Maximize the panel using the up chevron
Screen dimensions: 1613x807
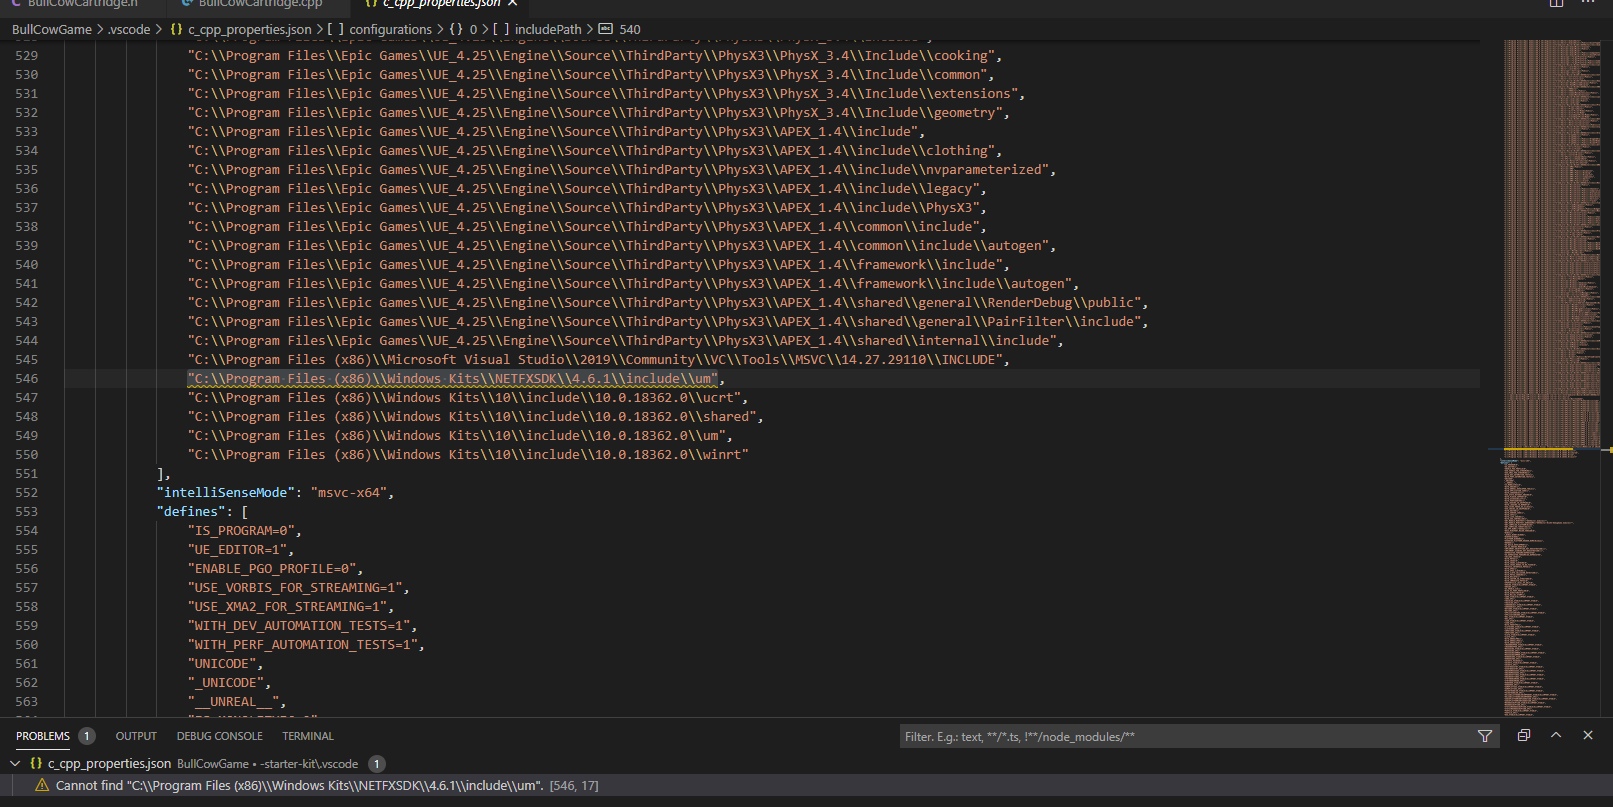(x=1556, y=735)
